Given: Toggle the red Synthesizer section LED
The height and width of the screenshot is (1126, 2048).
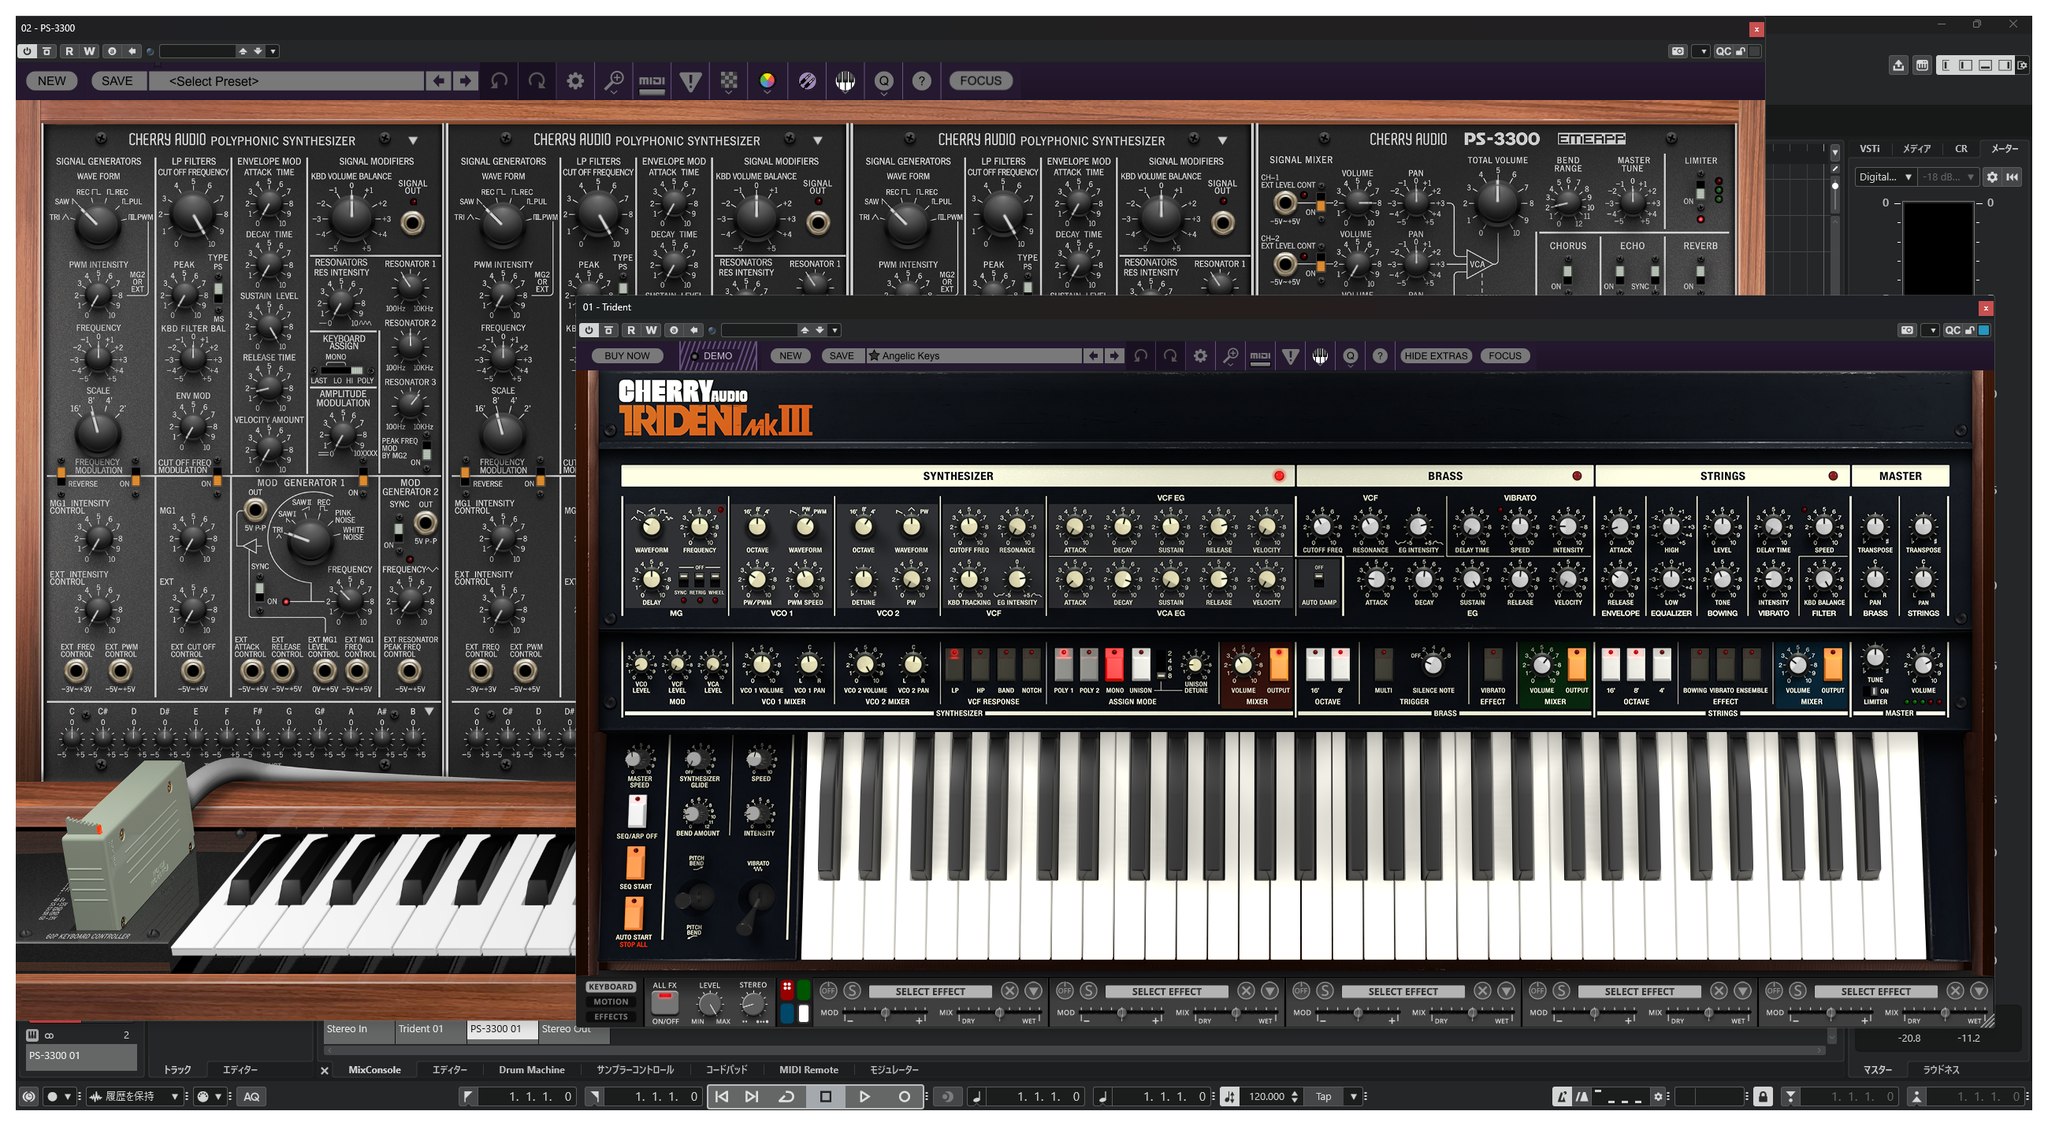Looking at the screenshot, I should click(x=1279, y=476).
